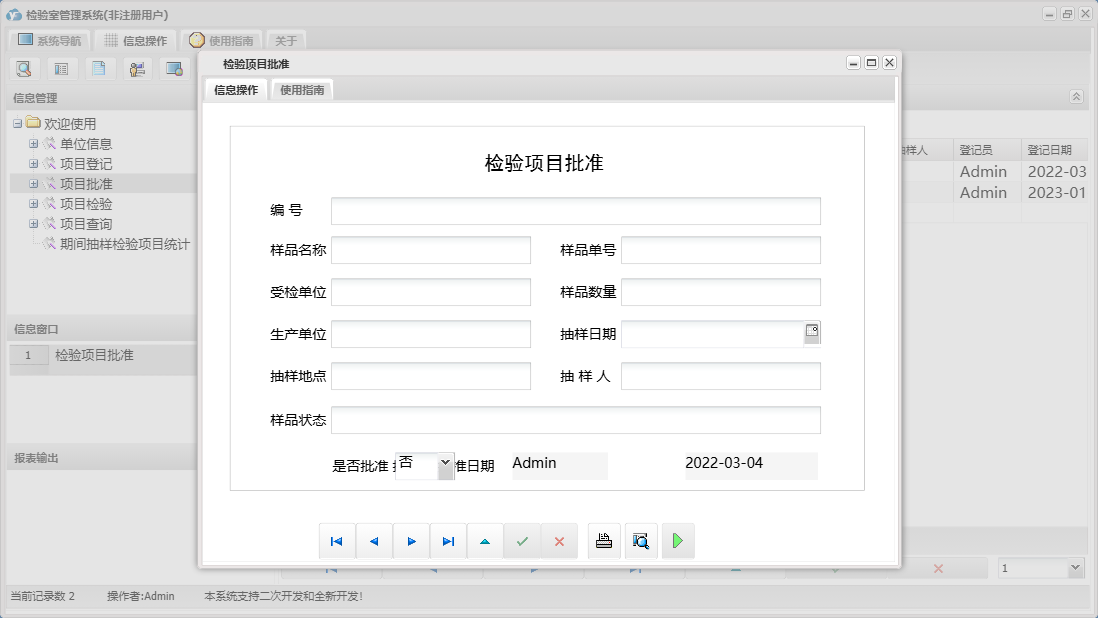Select the search icon in the left toolbar
This screenshot has width=1098, height=618.
pyautogui.click(x=24, y=68)
